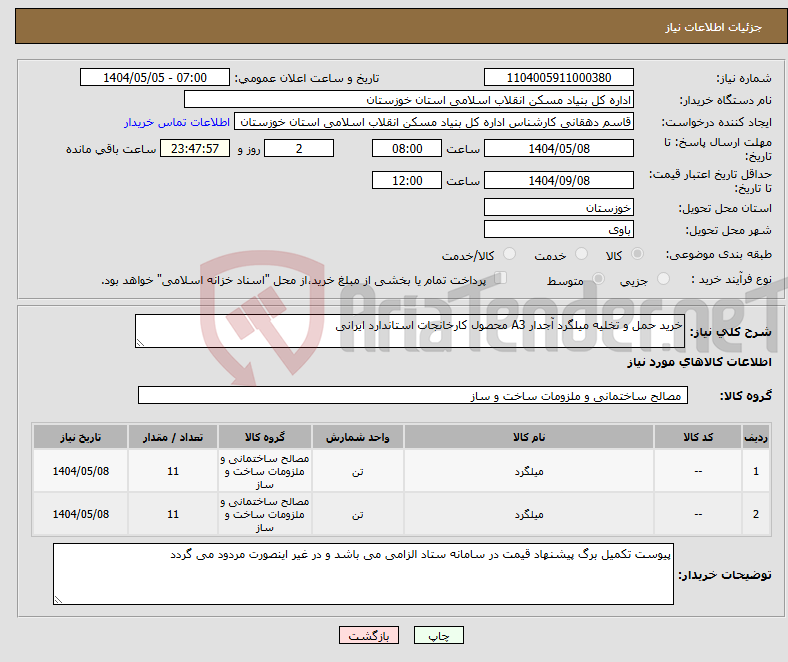Click the شماره نیاز number field
Viewport: 788px width, 662px height.
point(558,78)
